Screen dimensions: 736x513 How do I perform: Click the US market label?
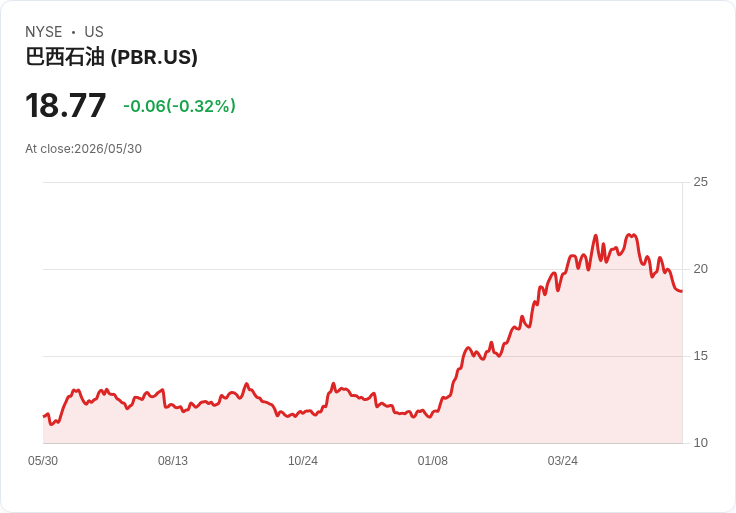tap(94, 32)
